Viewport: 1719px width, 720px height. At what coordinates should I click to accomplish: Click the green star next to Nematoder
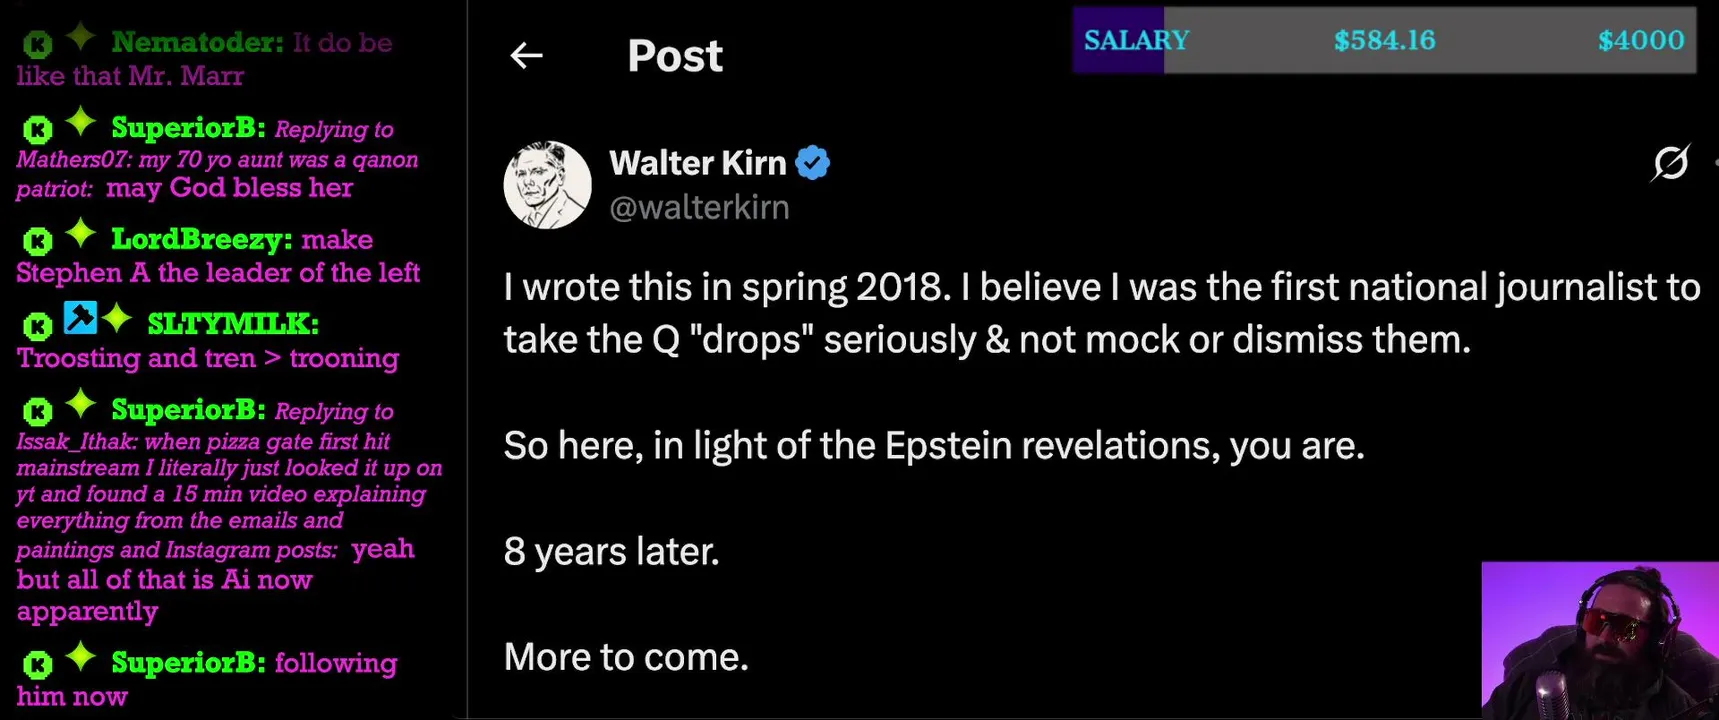81,38
